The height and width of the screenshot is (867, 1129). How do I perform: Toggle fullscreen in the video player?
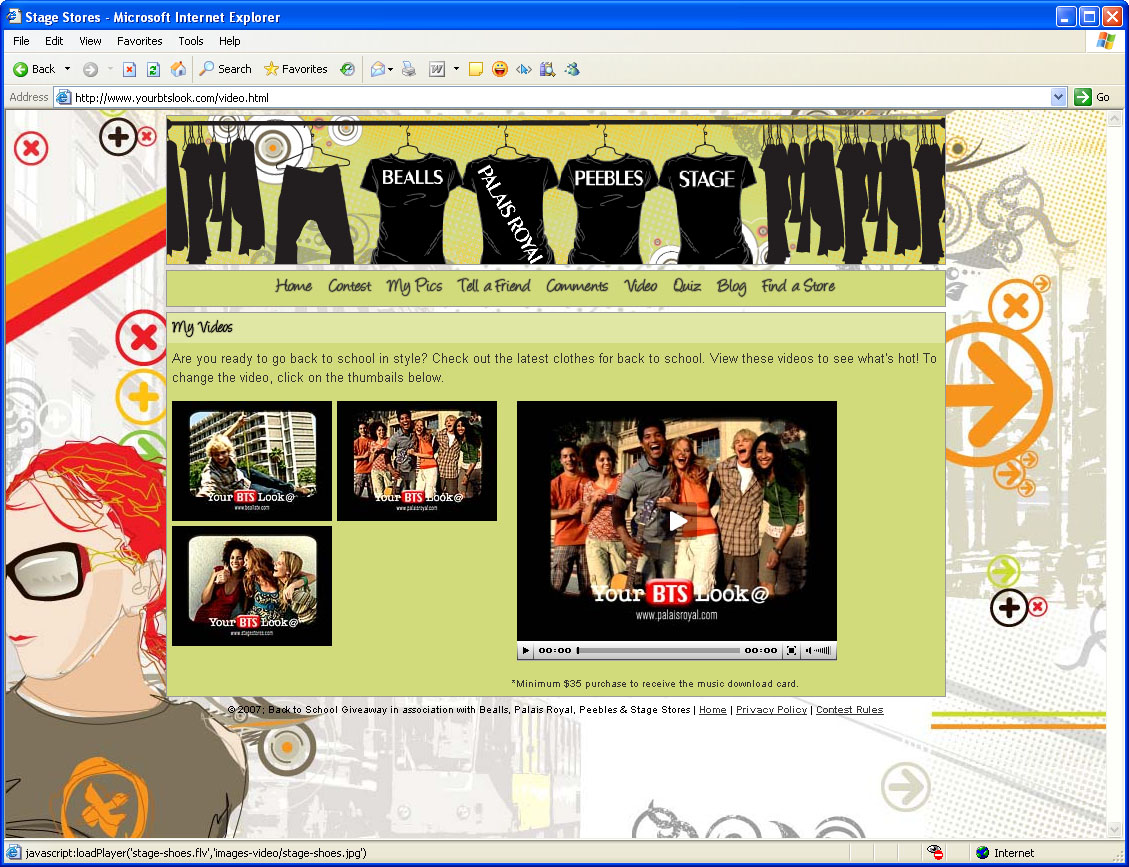point(791,650)
